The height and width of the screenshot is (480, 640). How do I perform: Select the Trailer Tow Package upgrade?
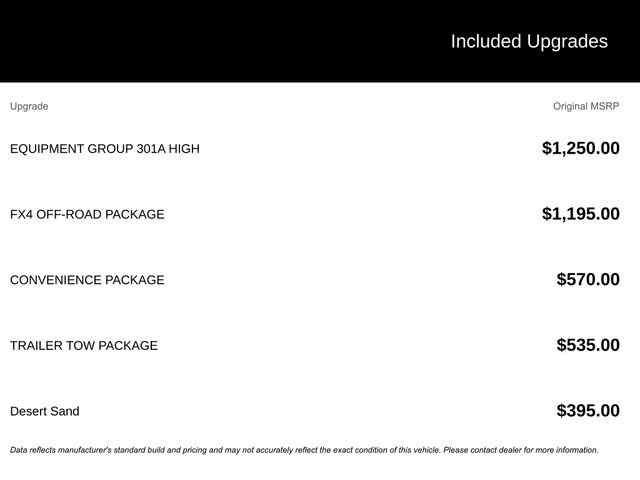click(83, 346)
